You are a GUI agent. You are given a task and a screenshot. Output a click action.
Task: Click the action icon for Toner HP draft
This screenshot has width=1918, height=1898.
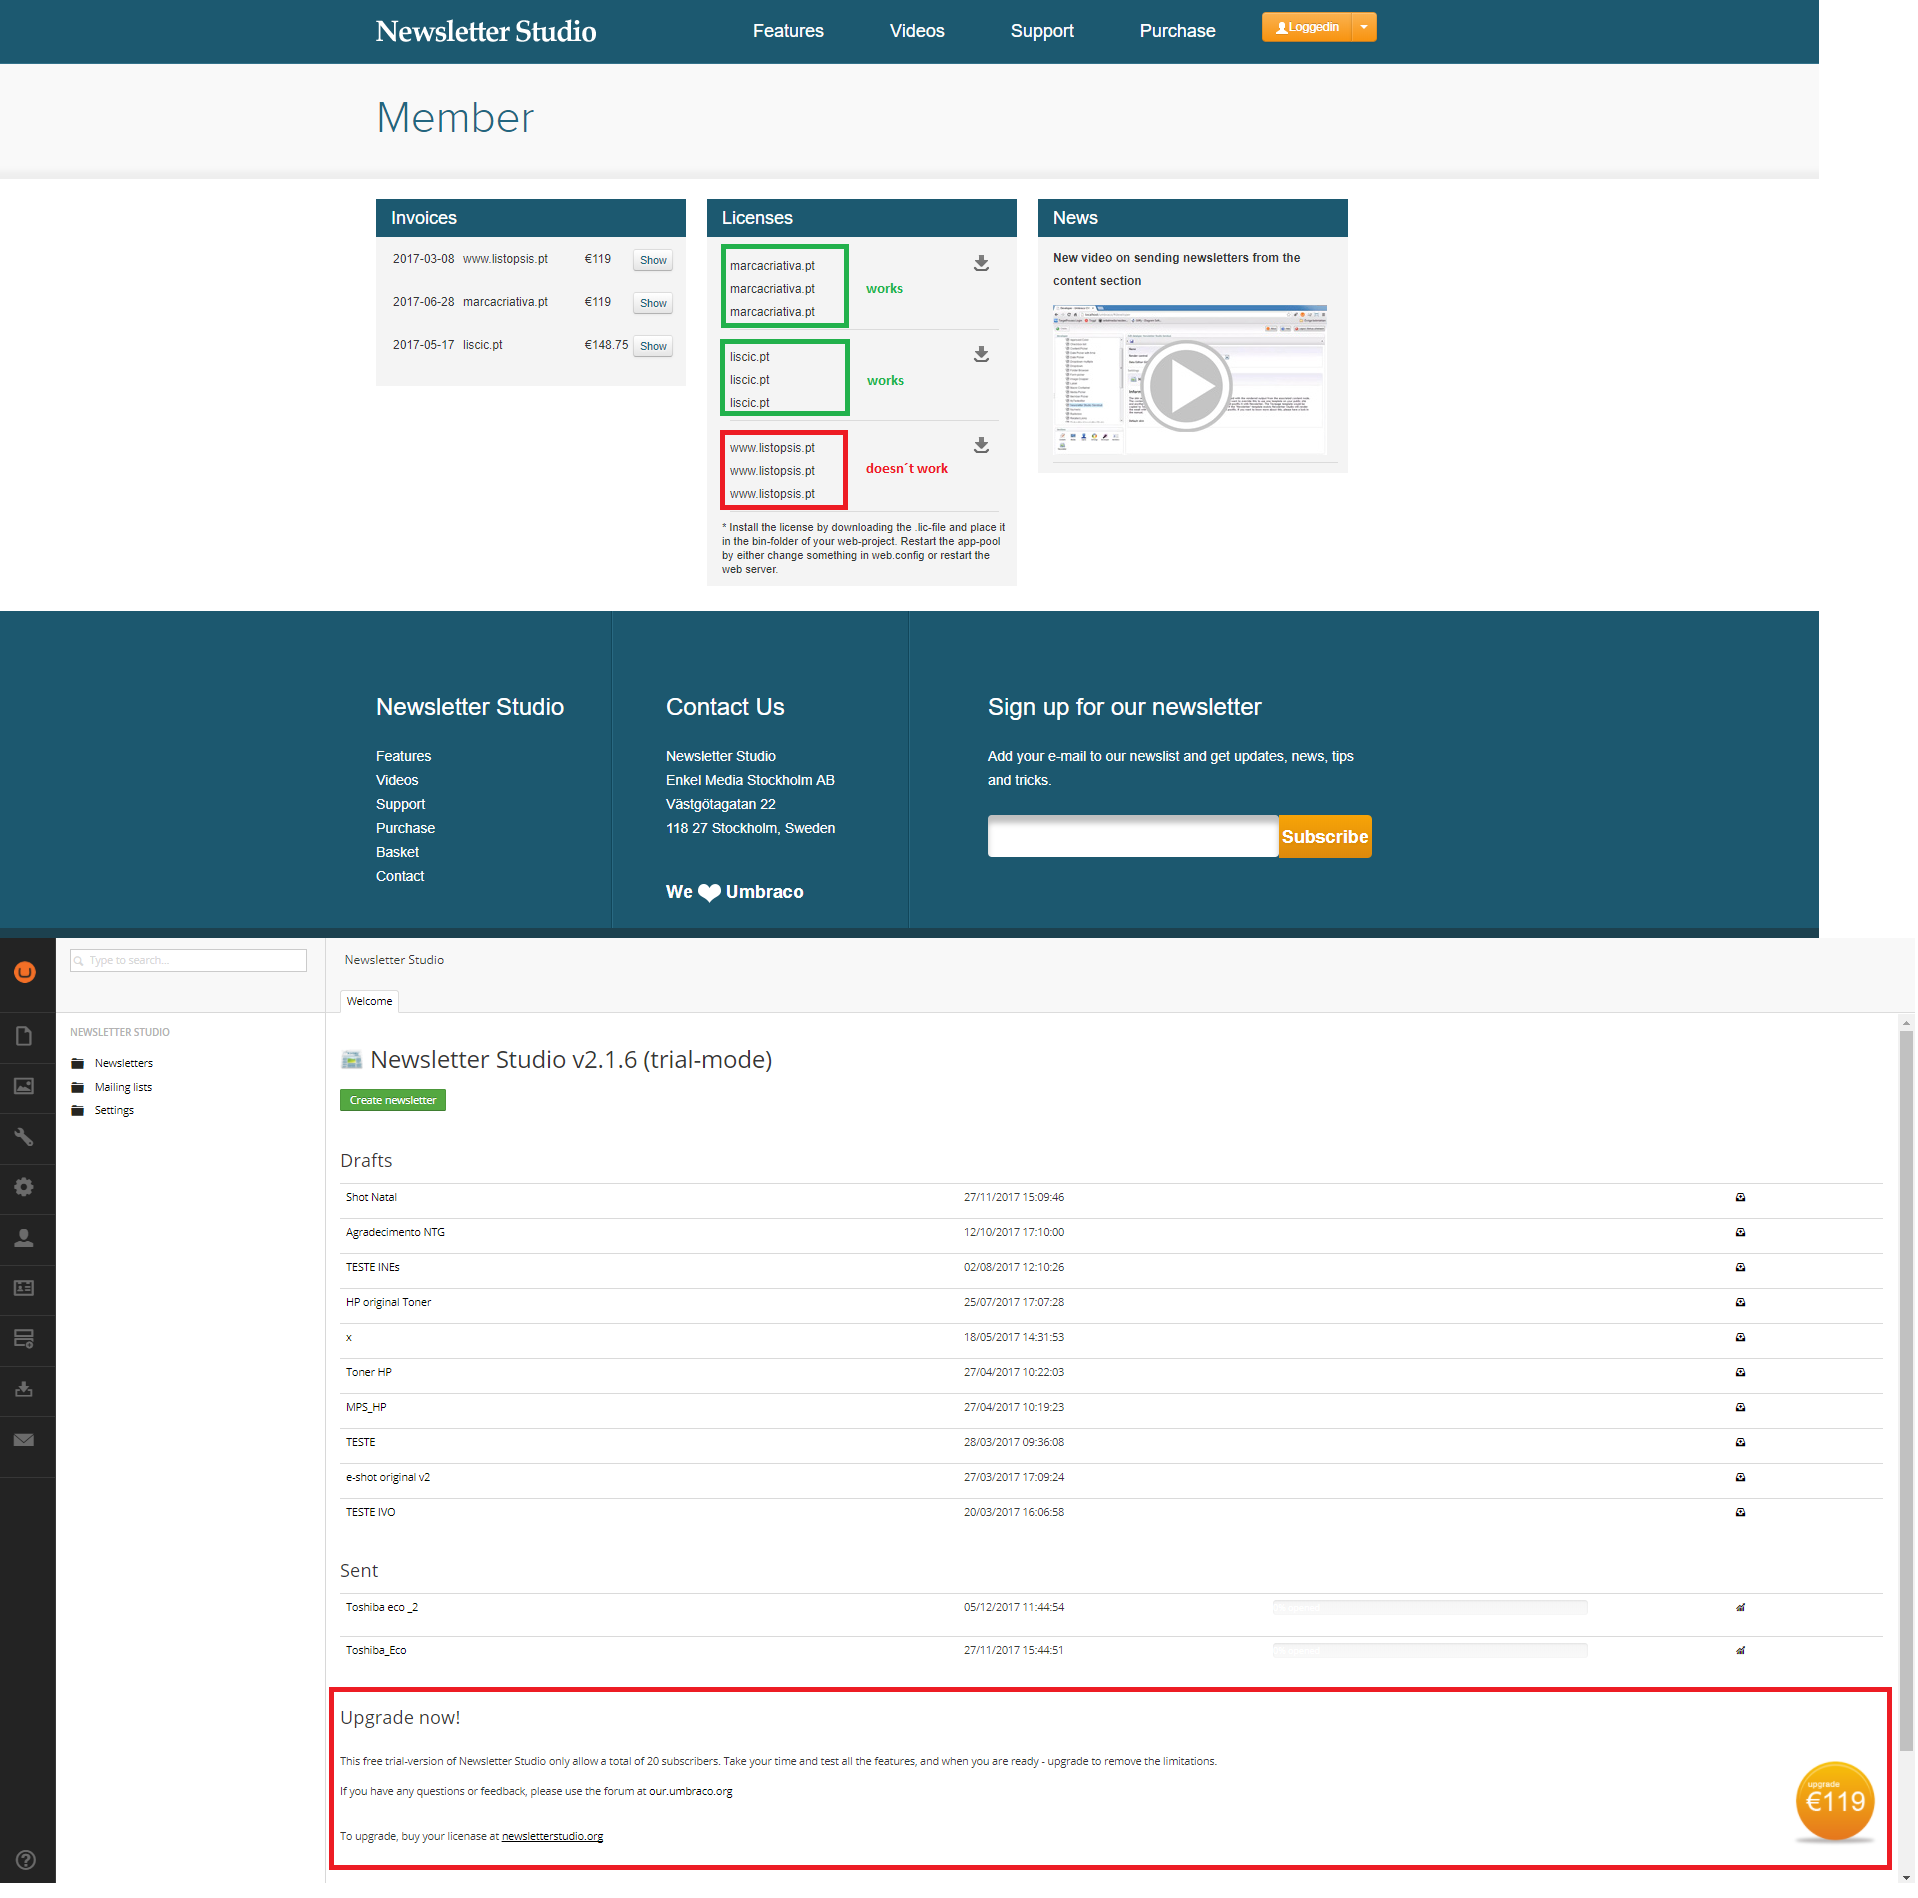pos(1741,1373)
